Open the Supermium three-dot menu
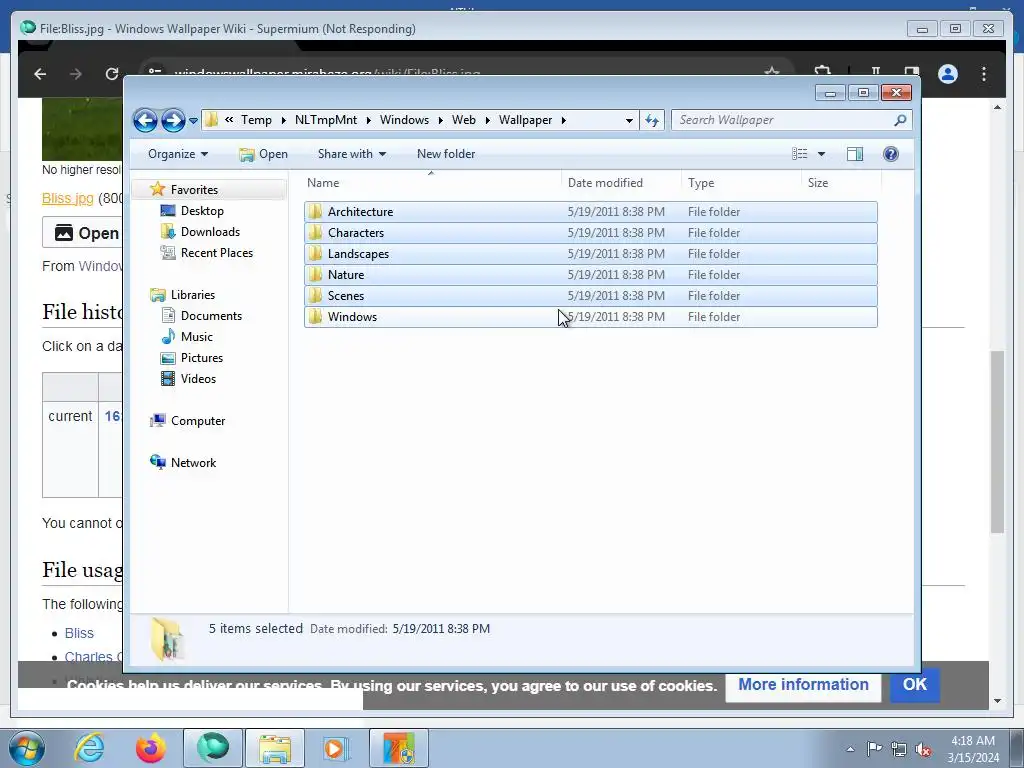Image resolution: width=1024 pixels, height=768 pixels. tap(984, 74)
